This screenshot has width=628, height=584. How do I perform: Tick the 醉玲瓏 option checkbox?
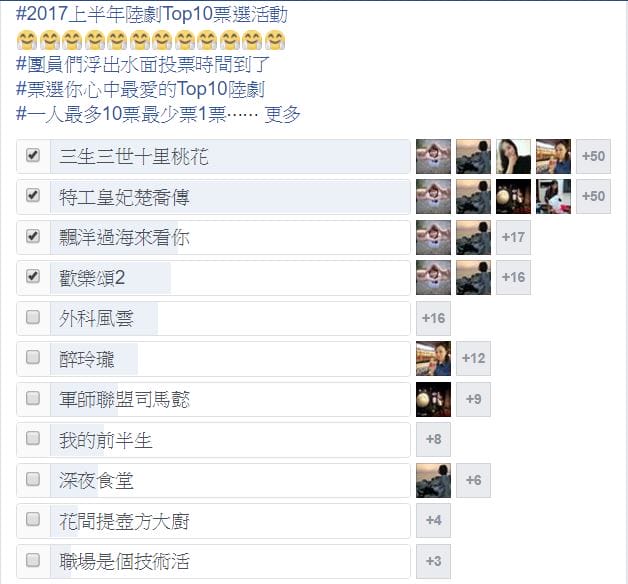(x=33, y=357)
